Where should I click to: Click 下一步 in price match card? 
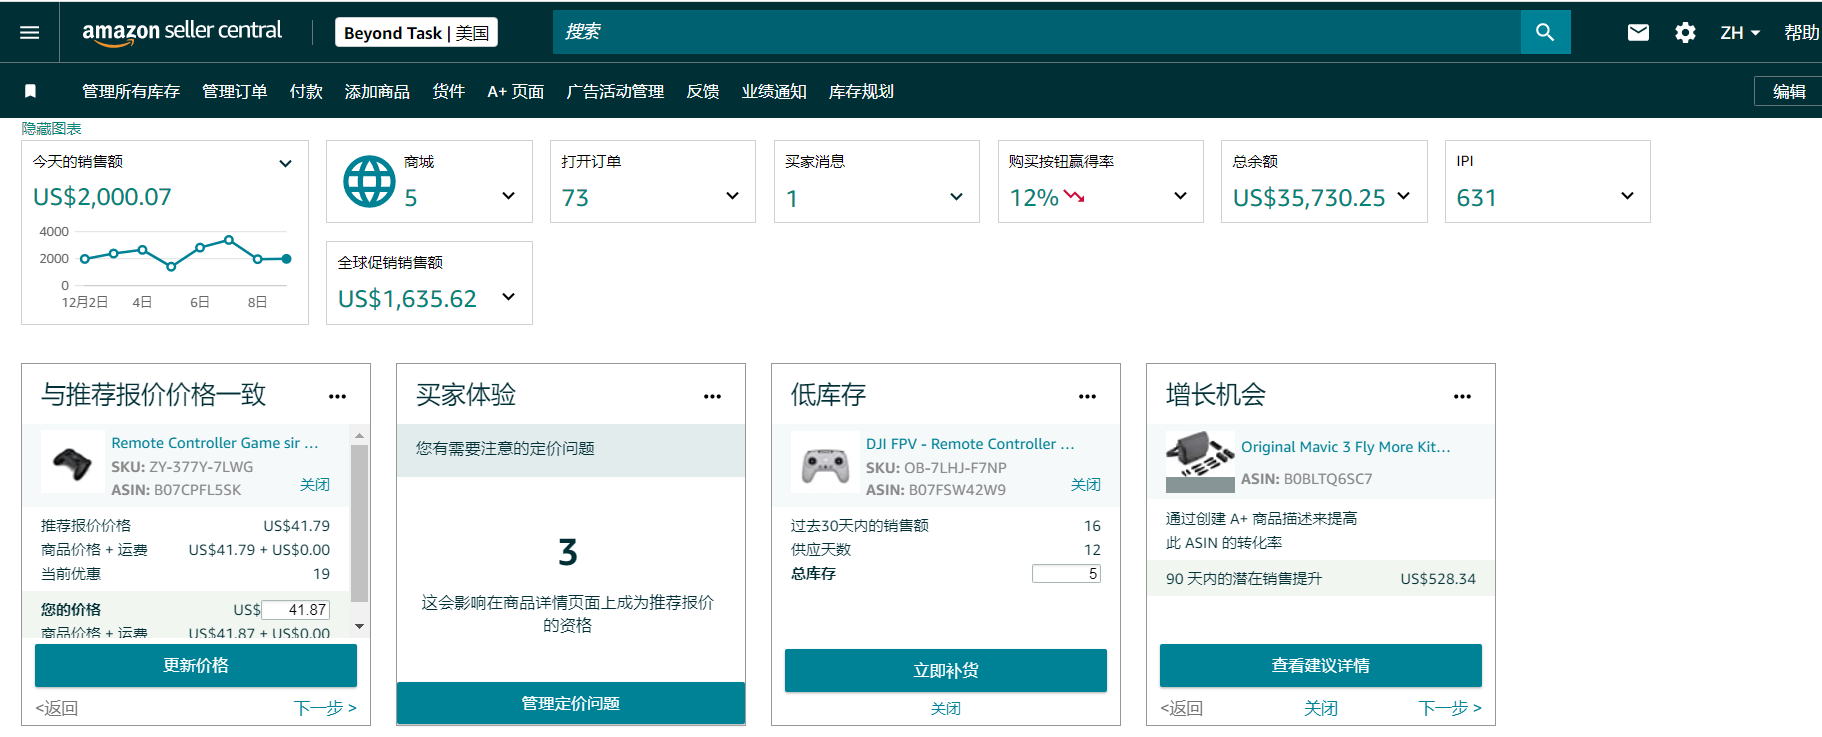[x=325, y=708]
